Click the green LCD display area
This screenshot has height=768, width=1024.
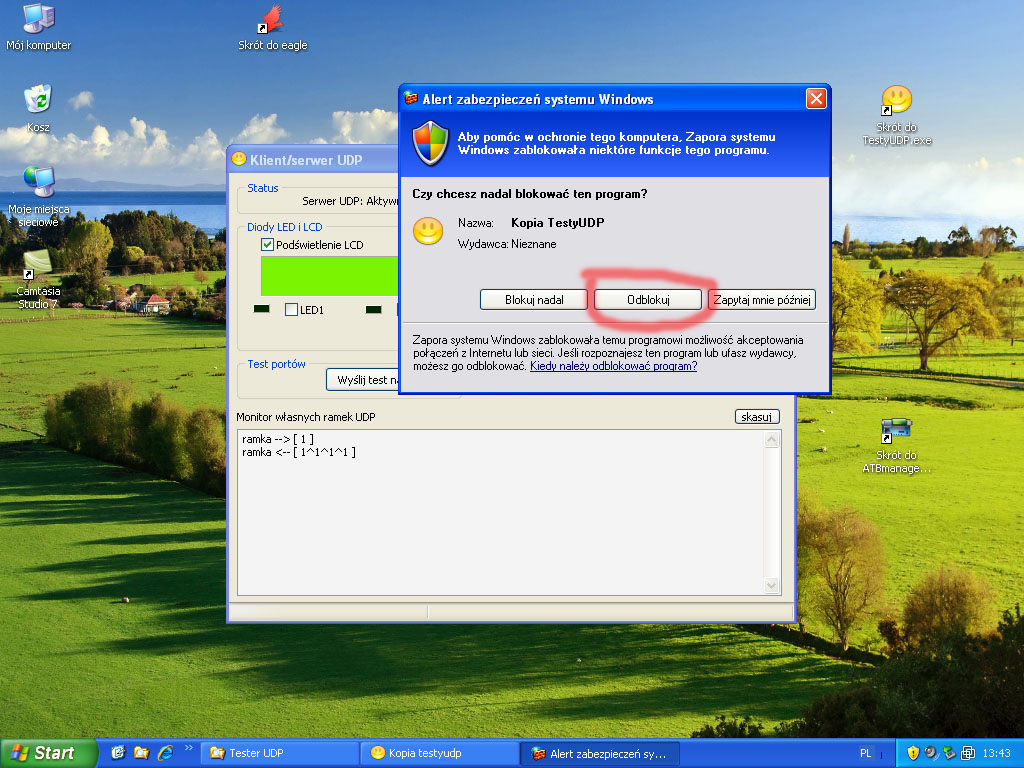(x=330, y=276)
